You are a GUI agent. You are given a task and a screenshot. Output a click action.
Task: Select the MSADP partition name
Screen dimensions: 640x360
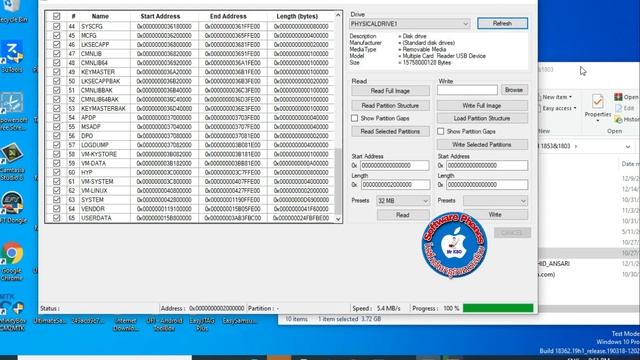tap(91, 127)
